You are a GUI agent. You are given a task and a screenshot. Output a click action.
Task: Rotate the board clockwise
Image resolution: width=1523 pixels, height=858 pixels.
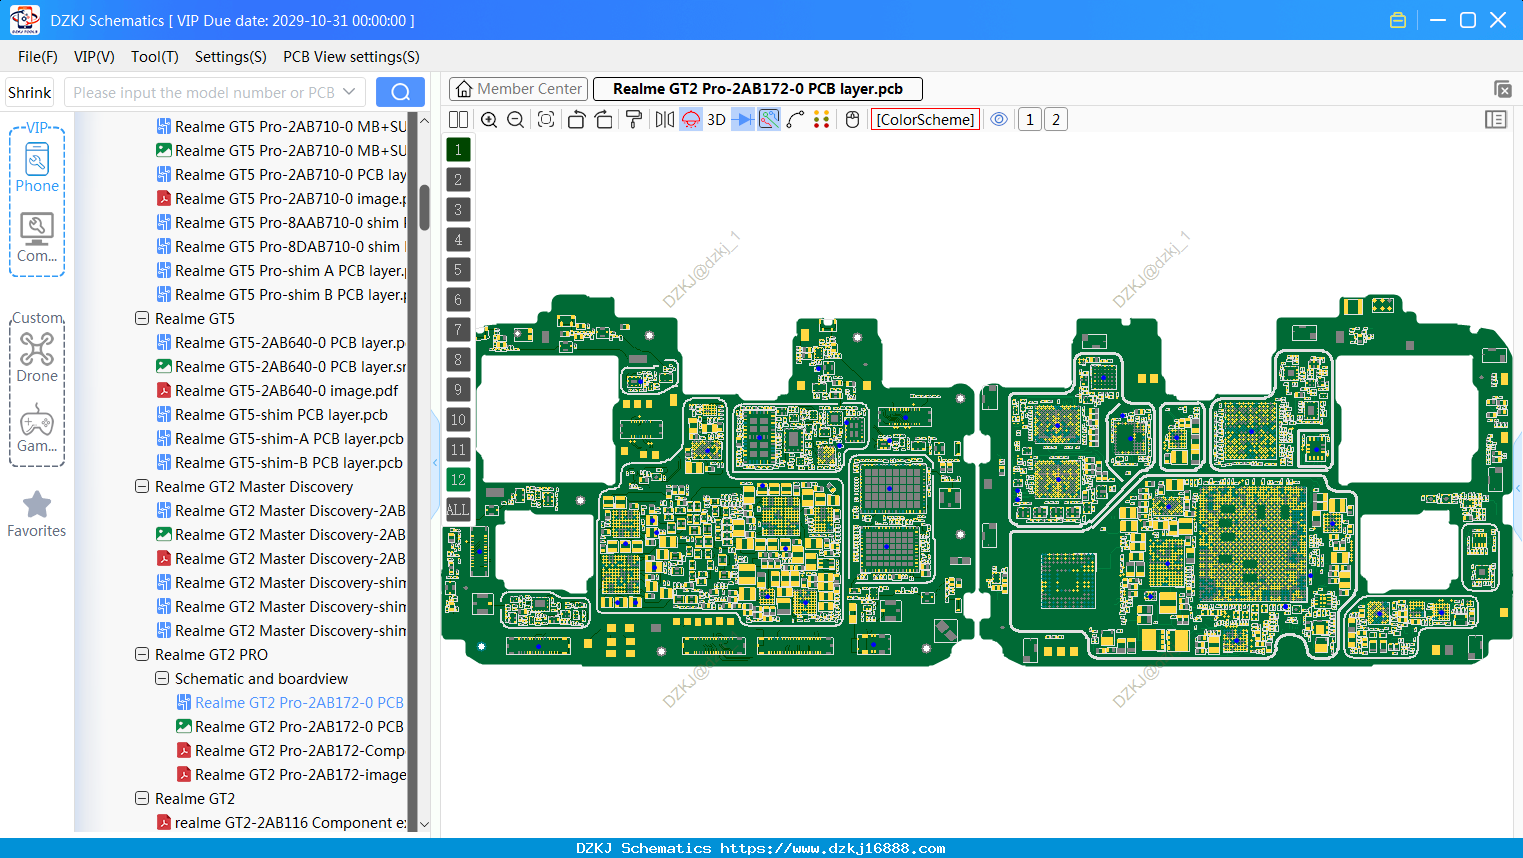[604, 120]
